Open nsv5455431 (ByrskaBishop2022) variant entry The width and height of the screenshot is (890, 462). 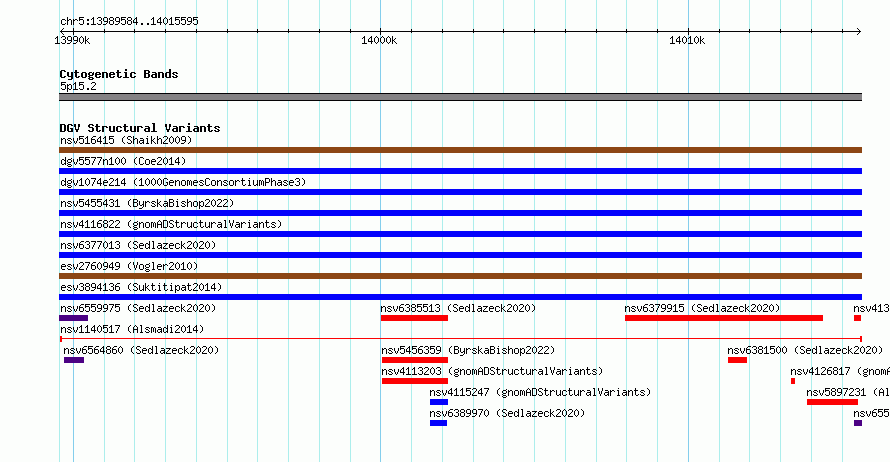click(147, 203)
